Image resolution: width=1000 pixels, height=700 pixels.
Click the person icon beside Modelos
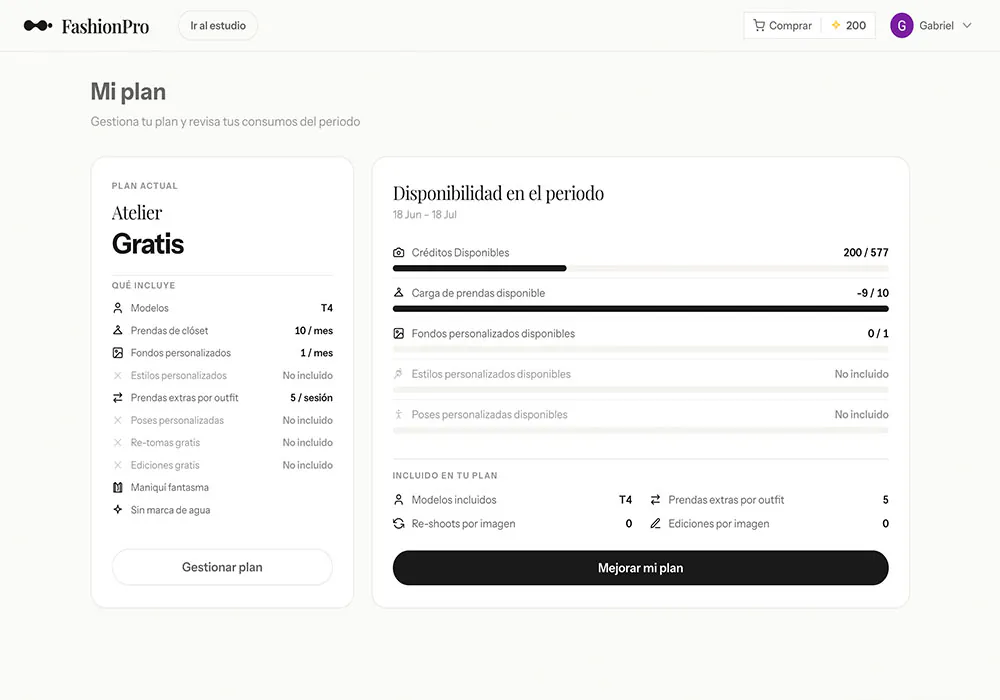tap(117, 308)
